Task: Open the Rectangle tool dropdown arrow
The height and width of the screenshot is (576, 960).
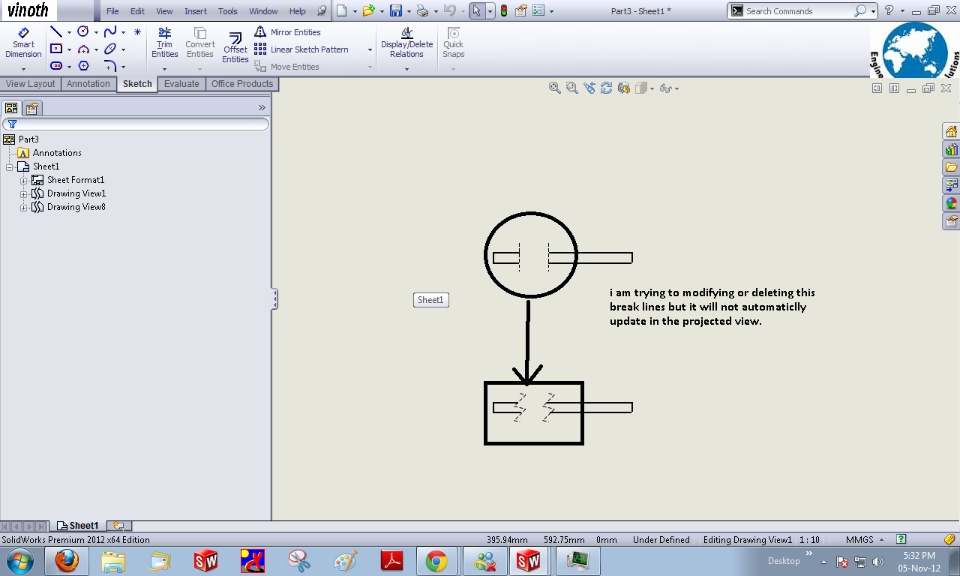Action: 69,50
